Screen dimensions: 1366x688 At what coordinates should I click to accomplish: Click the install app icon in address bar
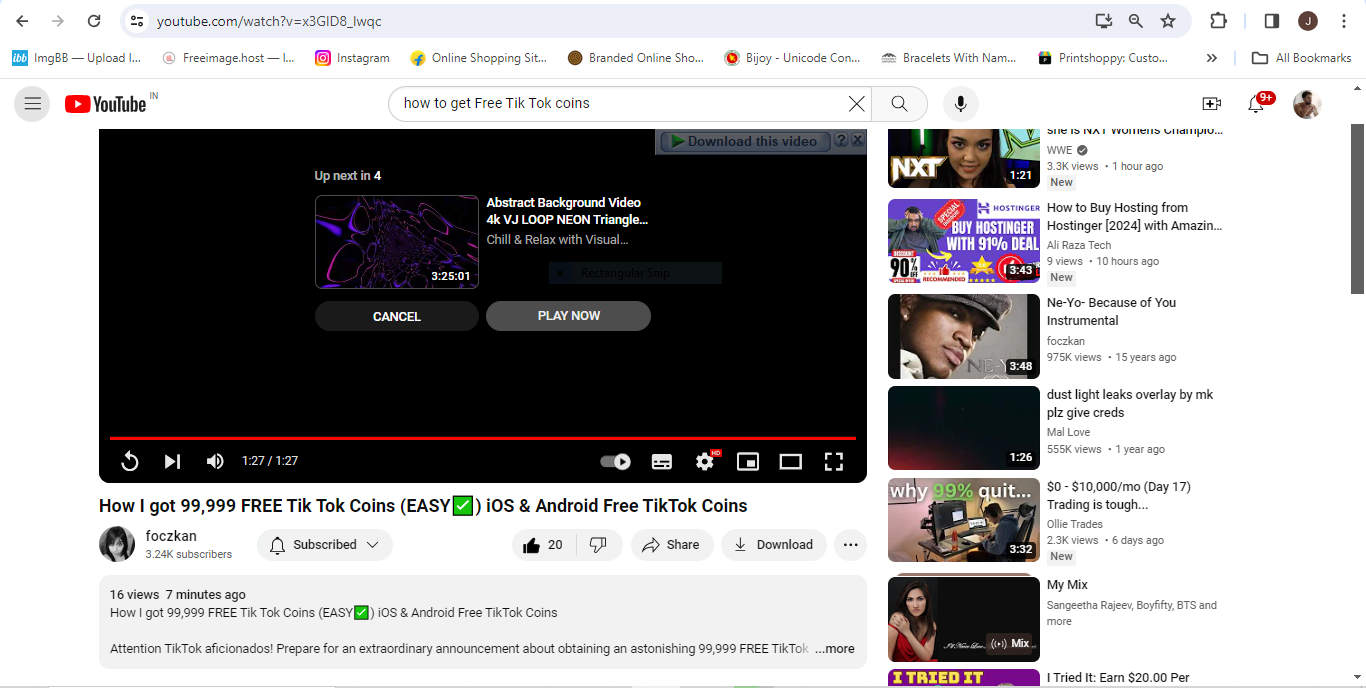coord(1104,21)
